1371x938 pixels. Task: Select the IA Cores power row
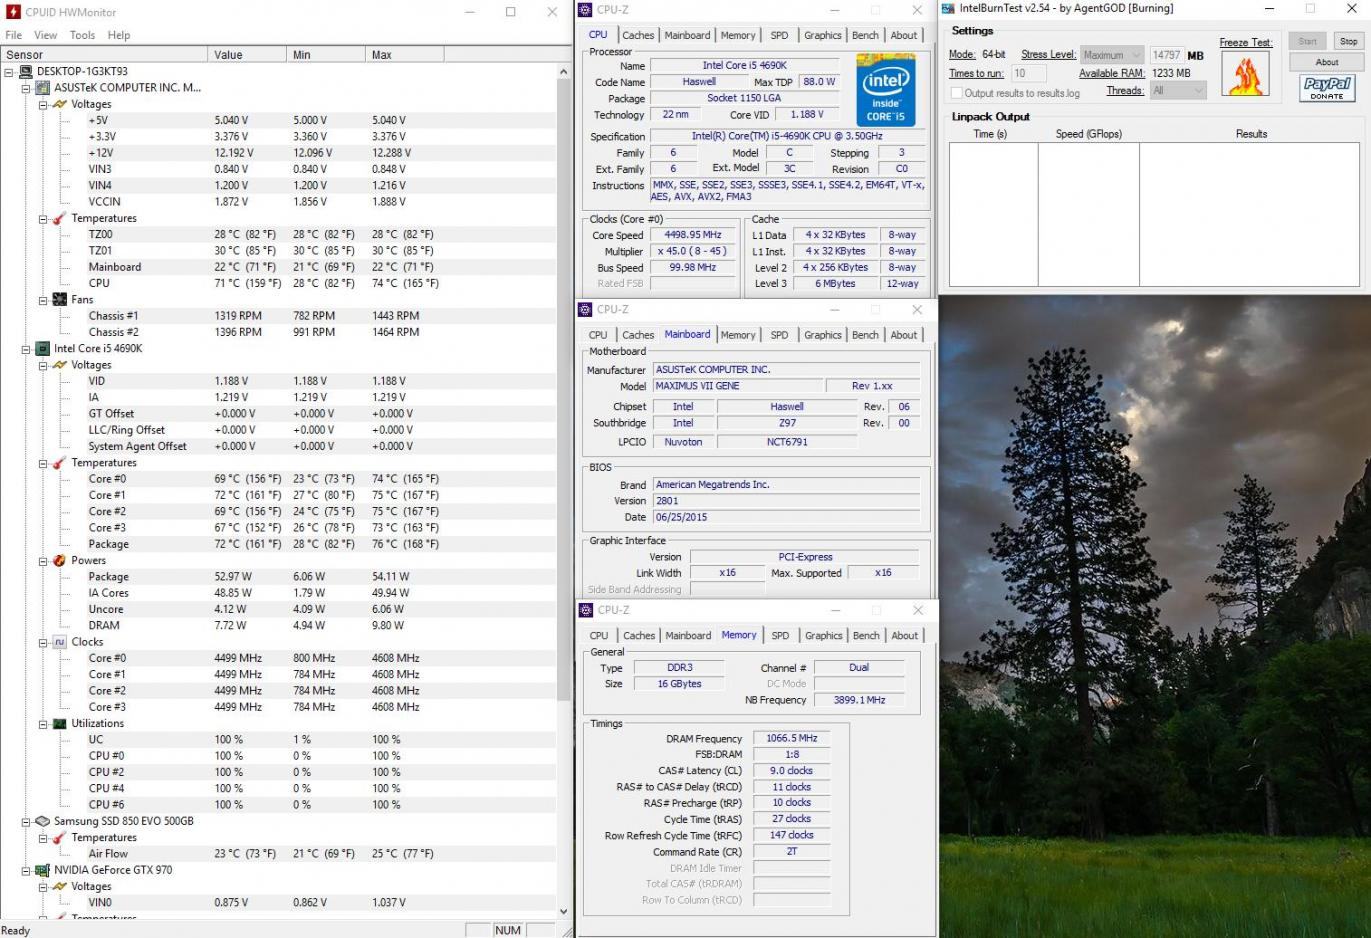tap(278, 593)
